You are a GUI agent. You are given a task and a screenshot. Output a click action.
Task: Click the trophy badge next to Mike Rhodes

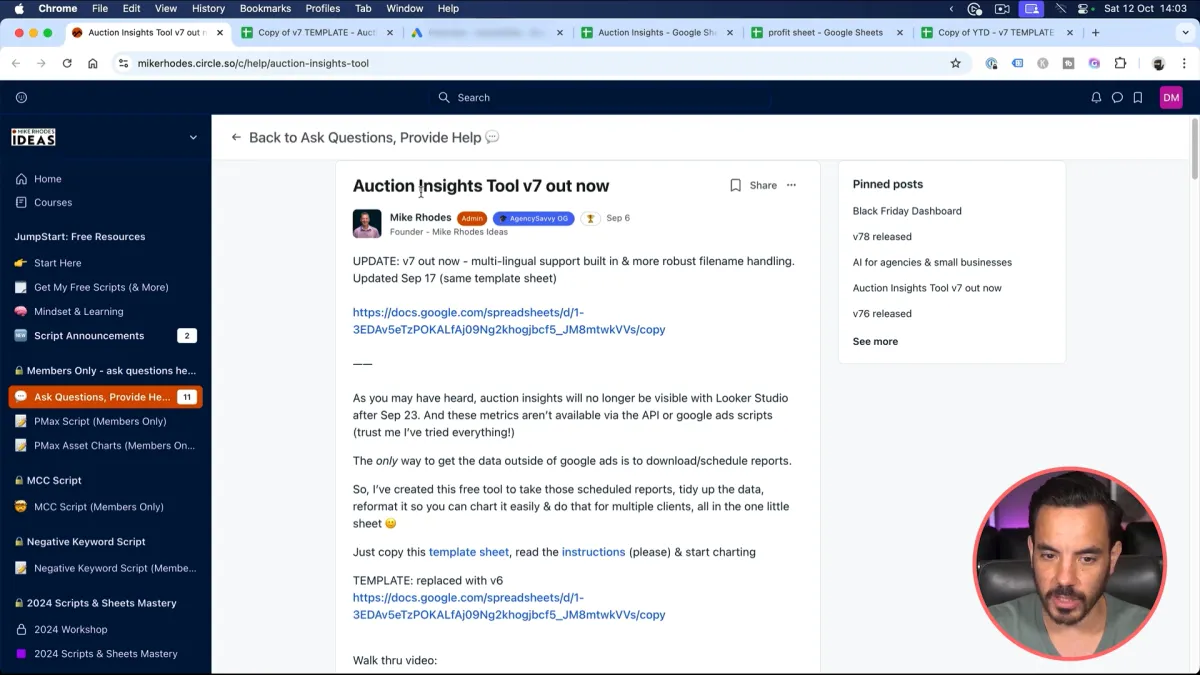click(590, 218)
